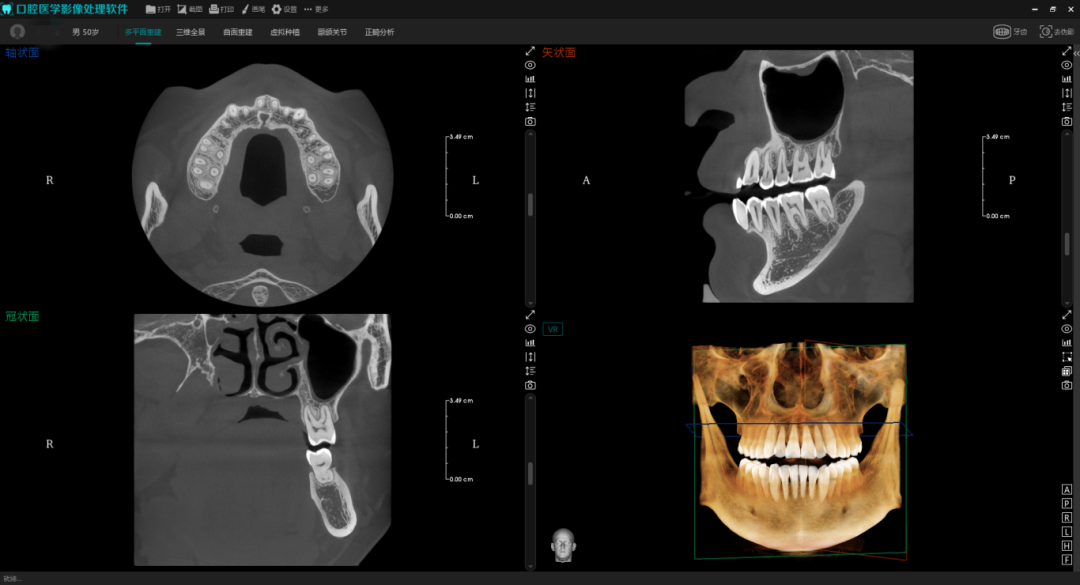Viewport: 1080px width, 585px height.
Task: Click the VR label button
Action: click(x=552, y=329)
